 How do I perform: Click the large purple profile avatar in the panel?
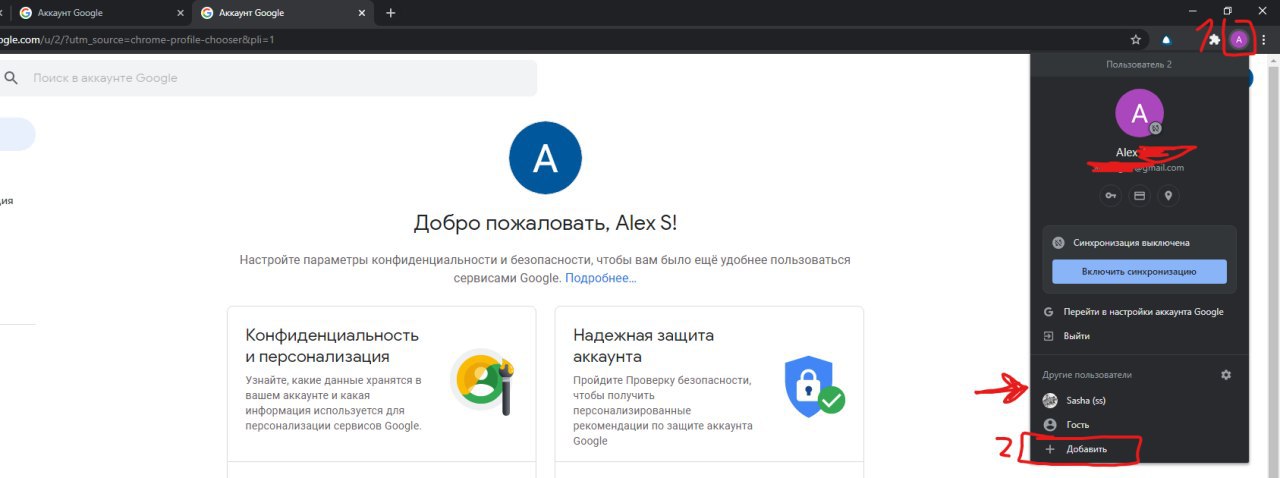point(1139,114)
